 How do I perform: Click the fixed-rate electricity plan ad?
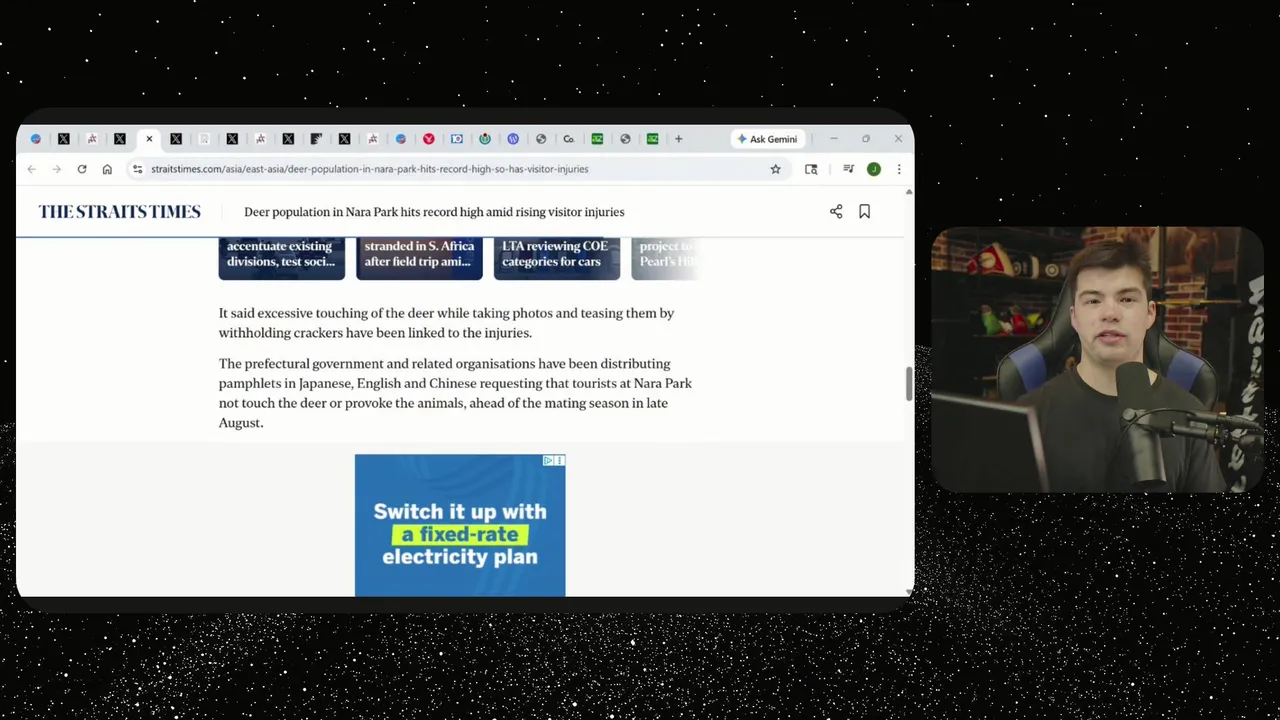pyautogui.click(x=460, y=526)
